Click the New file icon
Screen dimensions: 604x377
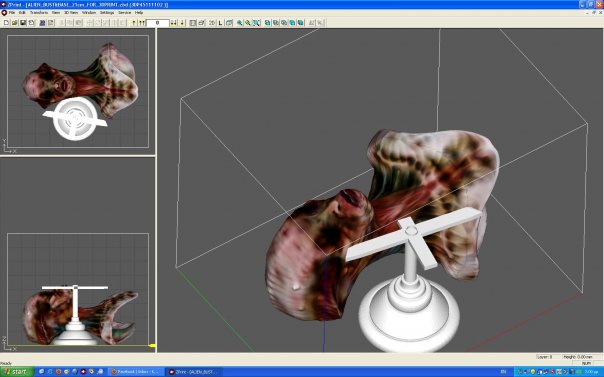pos(6,23)
